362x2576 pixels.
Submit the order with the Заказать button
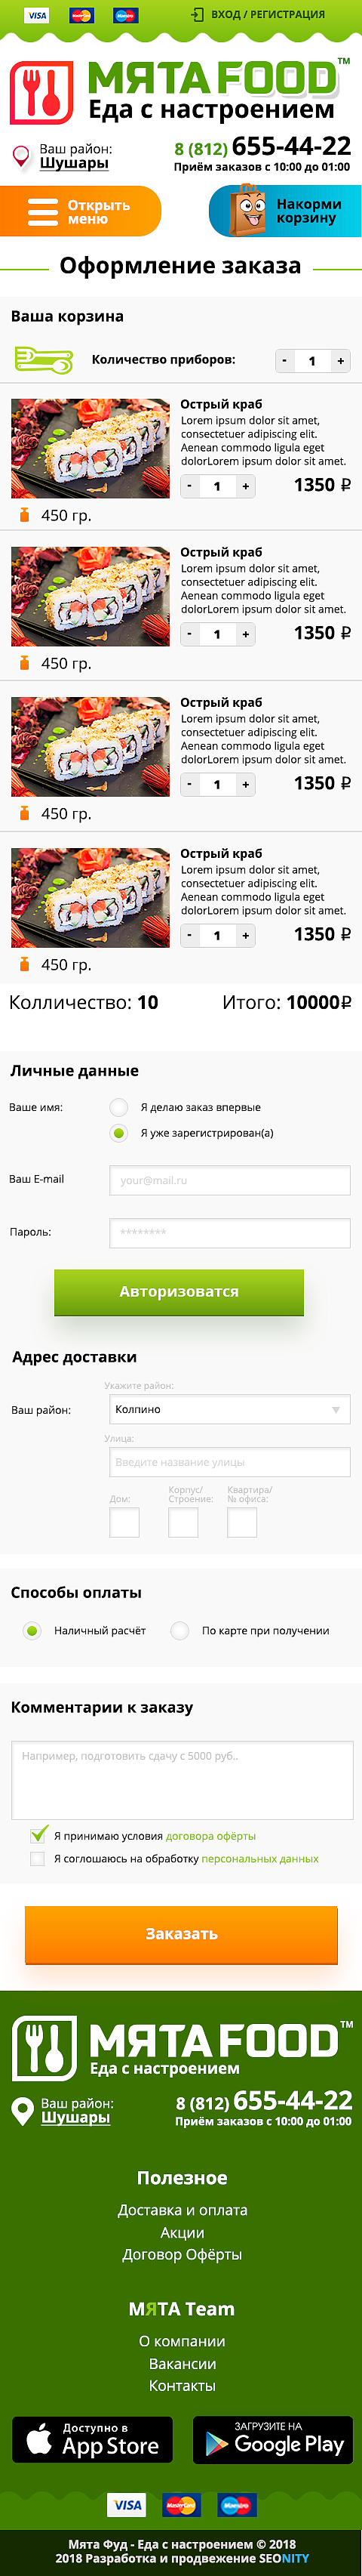point(181,1934)
